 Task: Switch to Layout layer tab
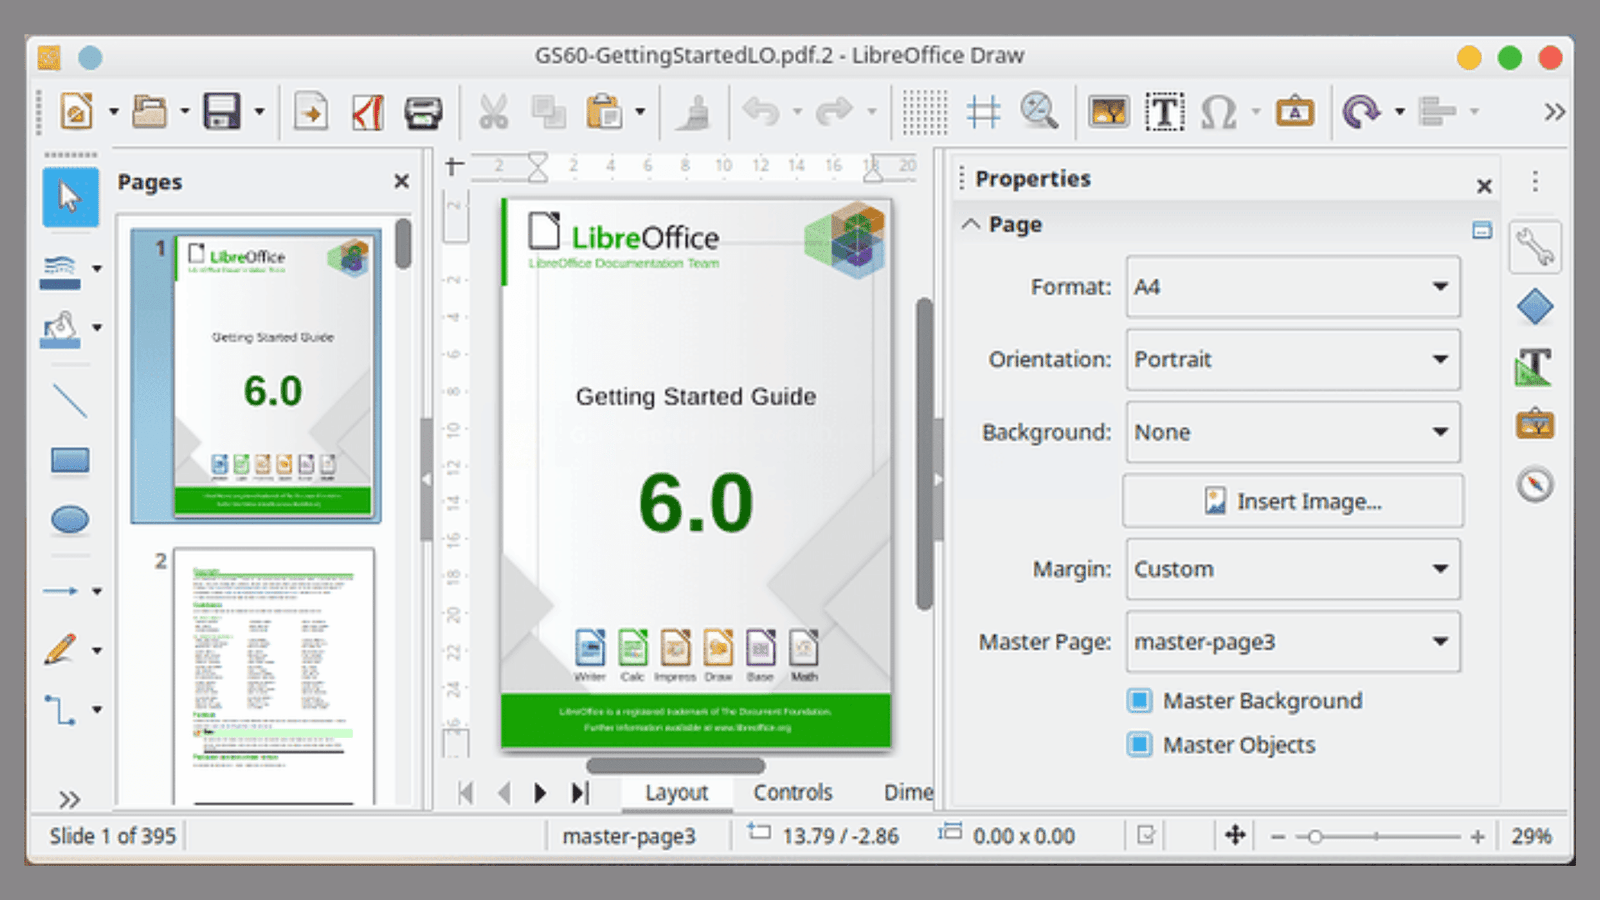coord(676,792)
